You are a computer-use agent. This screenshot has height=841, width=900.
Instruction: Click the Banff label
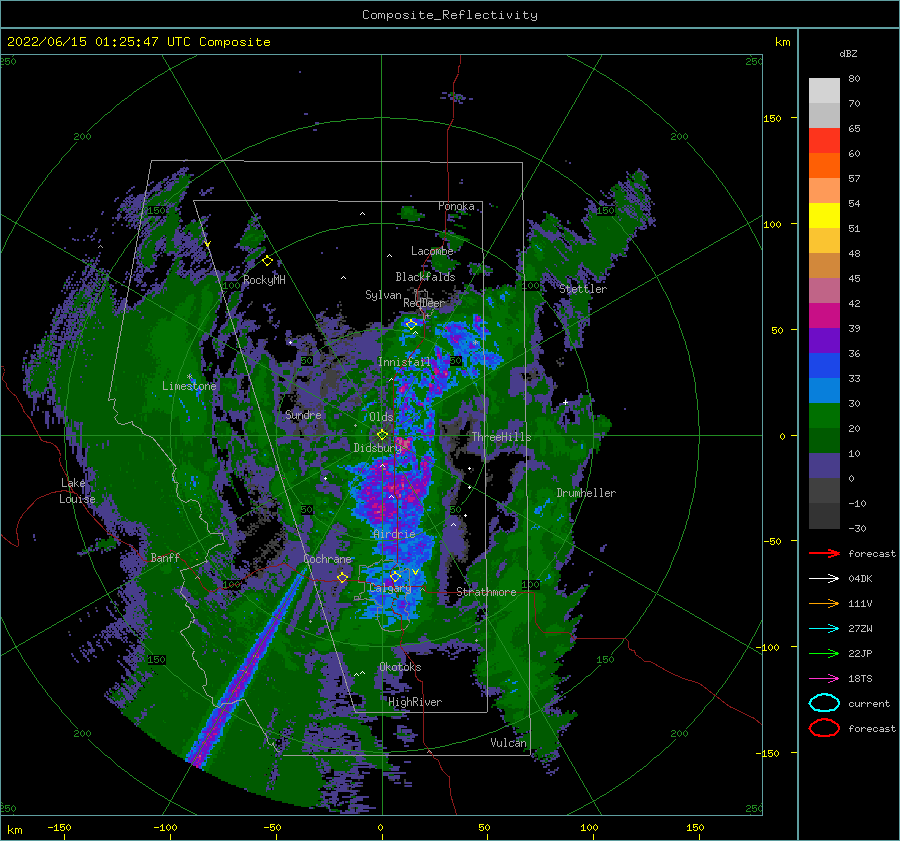click(x=165, y=557)
